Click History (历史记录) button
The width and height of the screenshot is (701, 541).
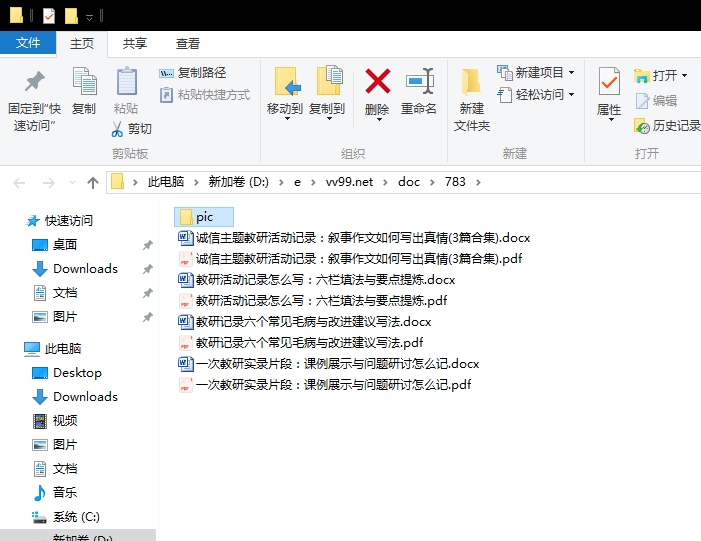click(x=667, y=126)
